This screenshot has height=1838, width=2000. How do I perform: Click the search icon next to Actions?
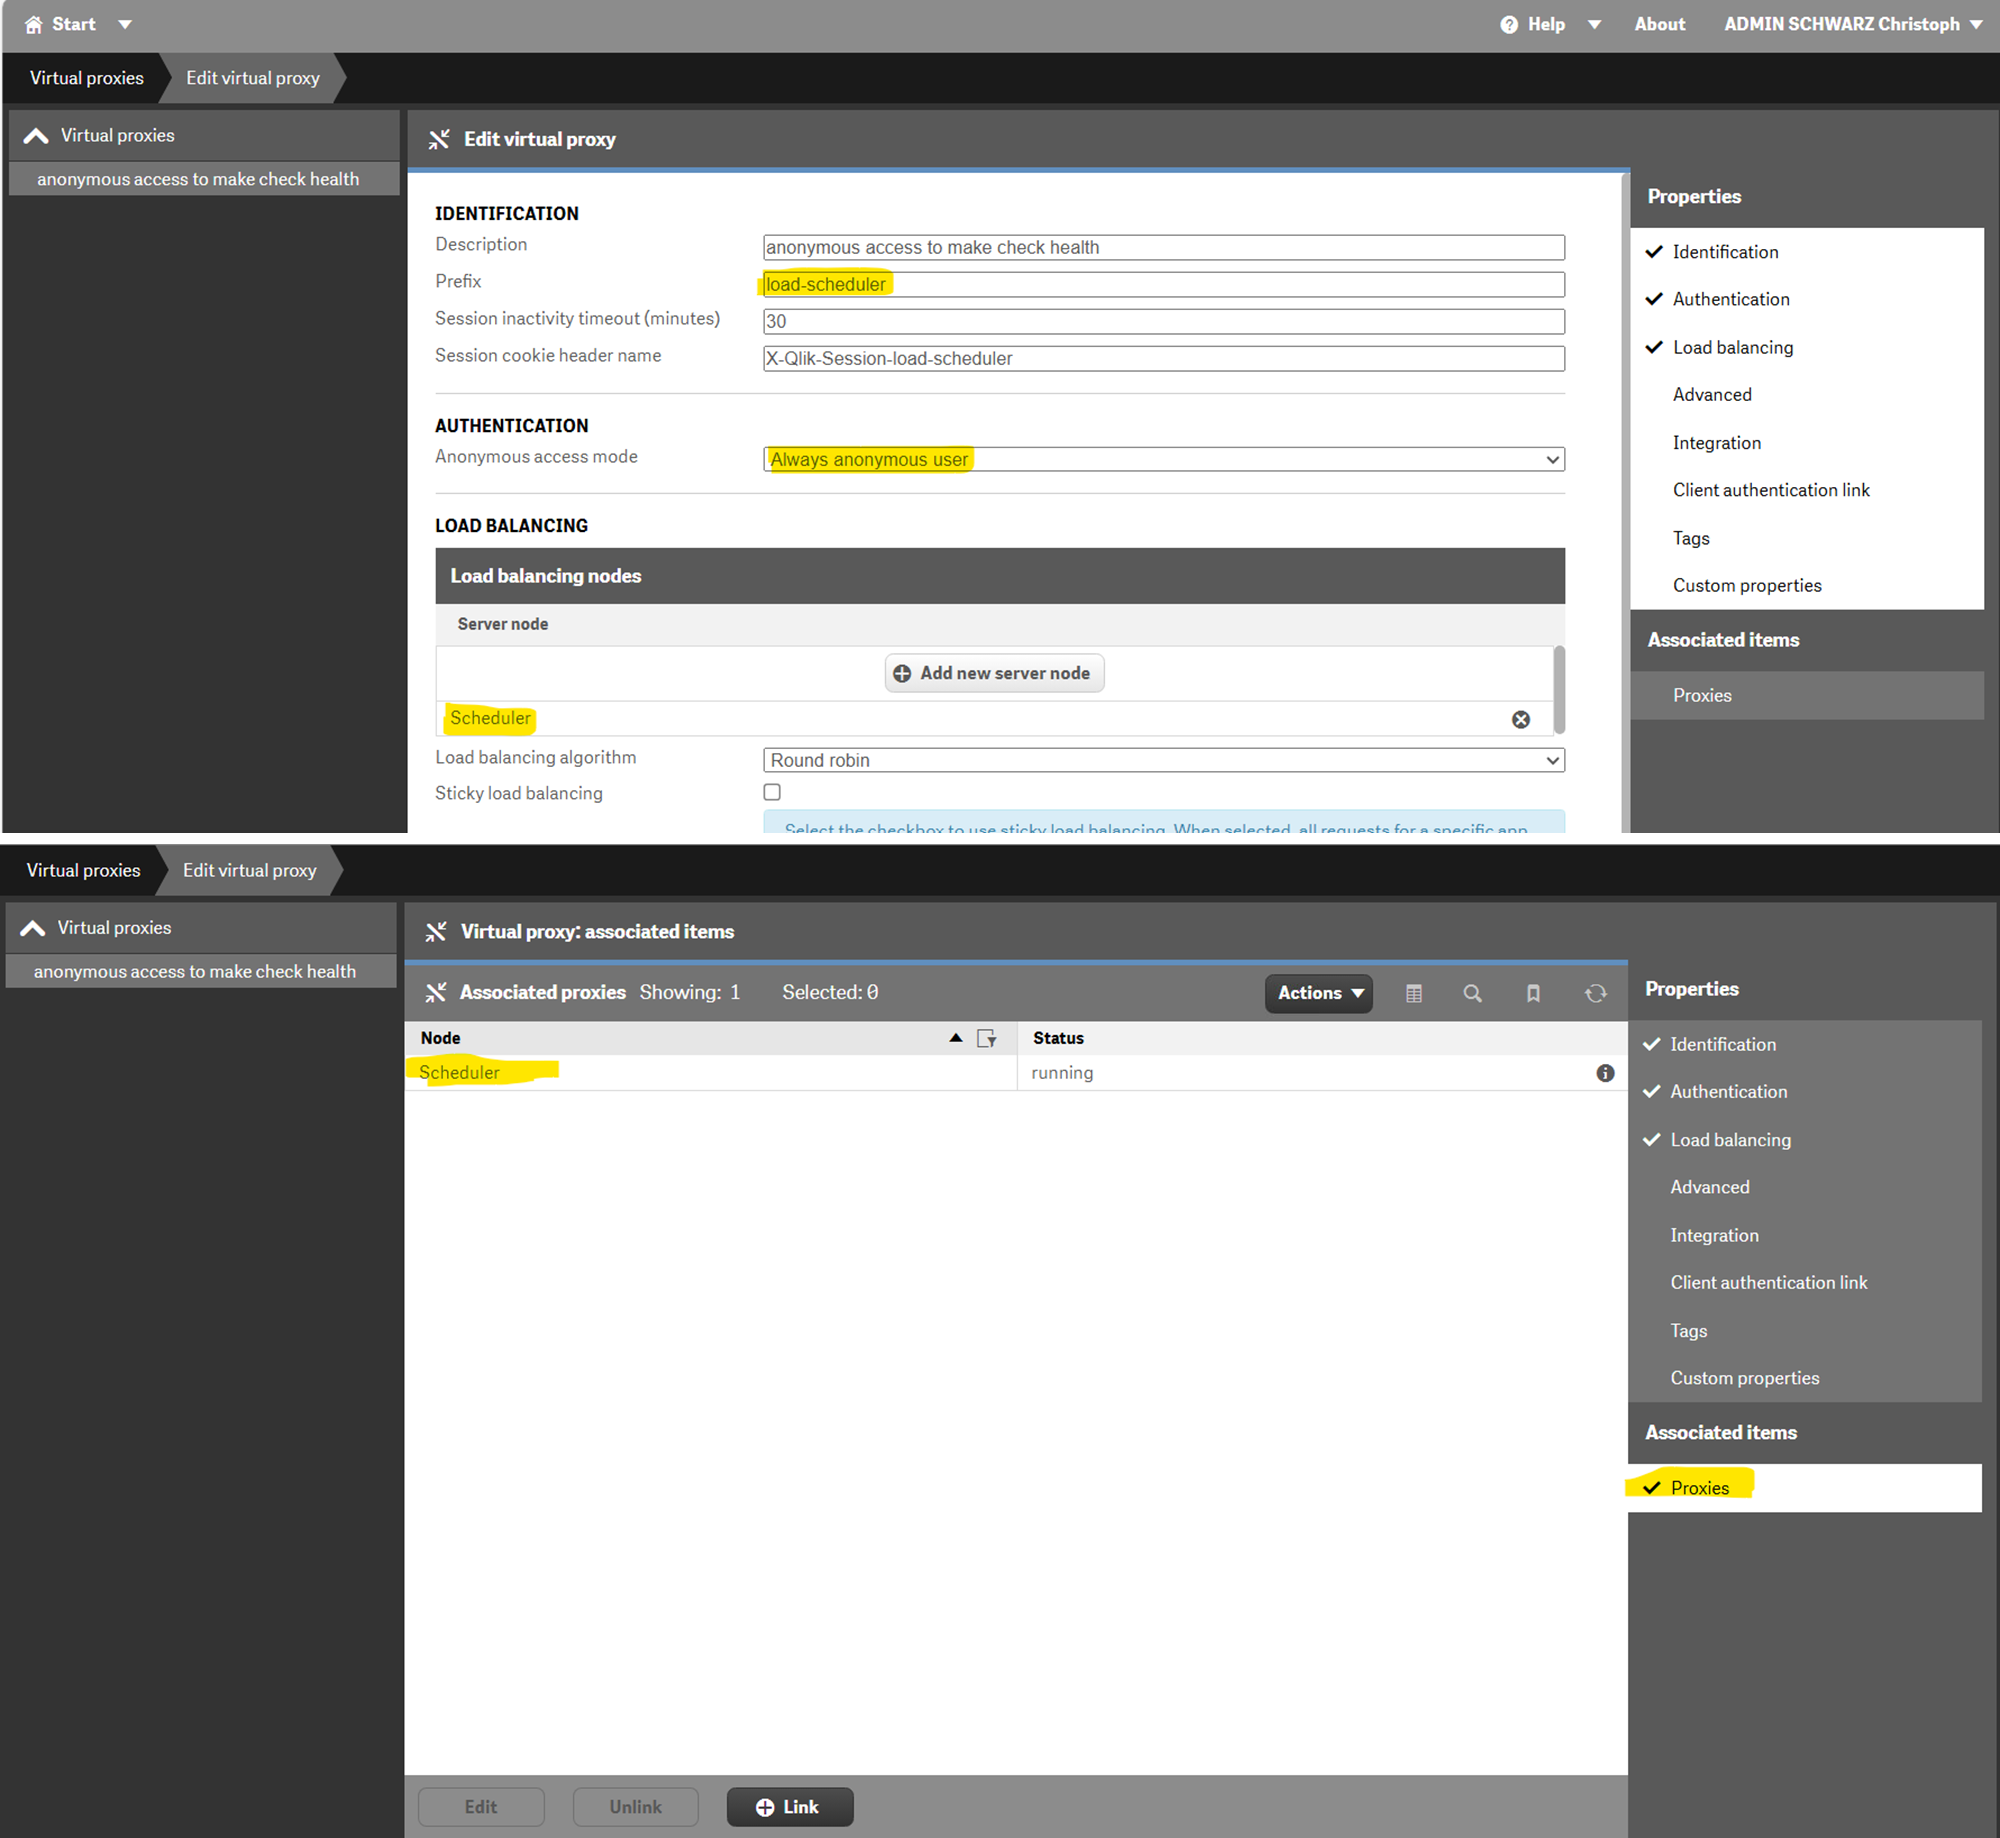click(x=1473, y=993)
